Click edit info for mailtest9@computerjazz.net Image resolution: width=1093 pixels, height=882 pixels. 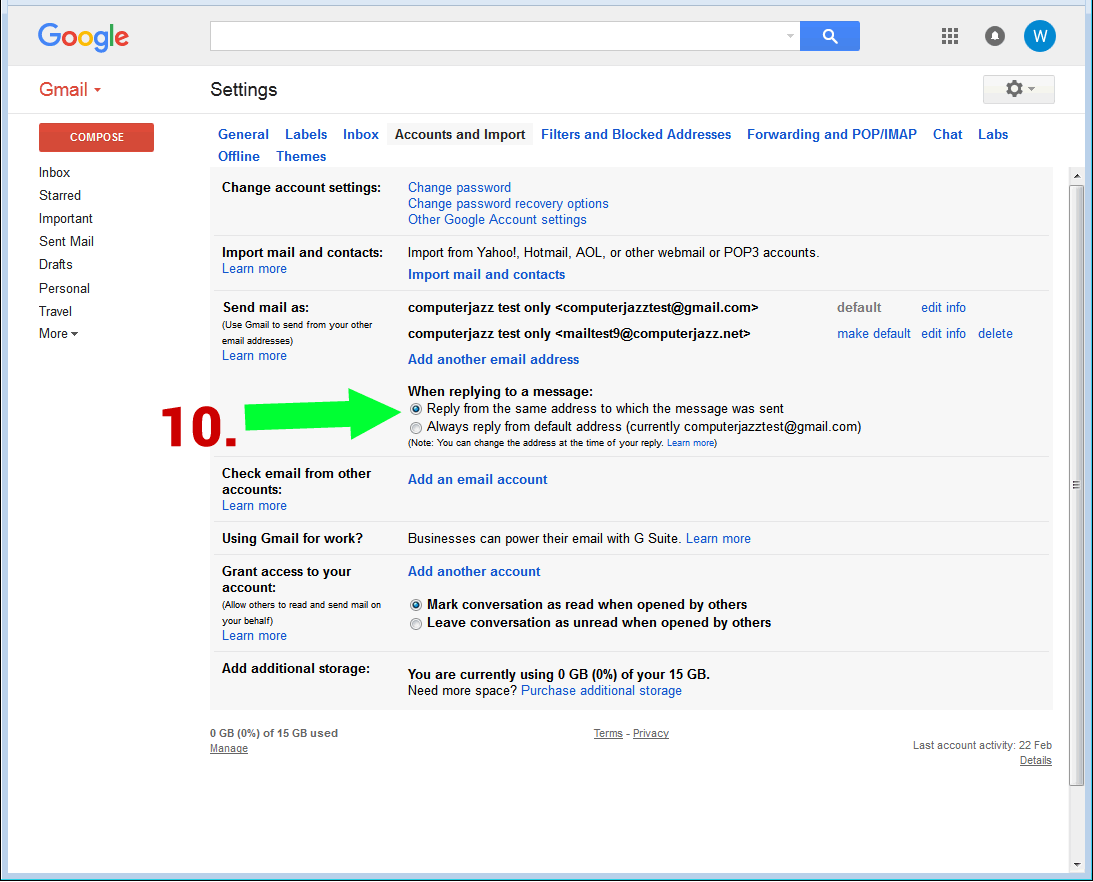[943, 334]
